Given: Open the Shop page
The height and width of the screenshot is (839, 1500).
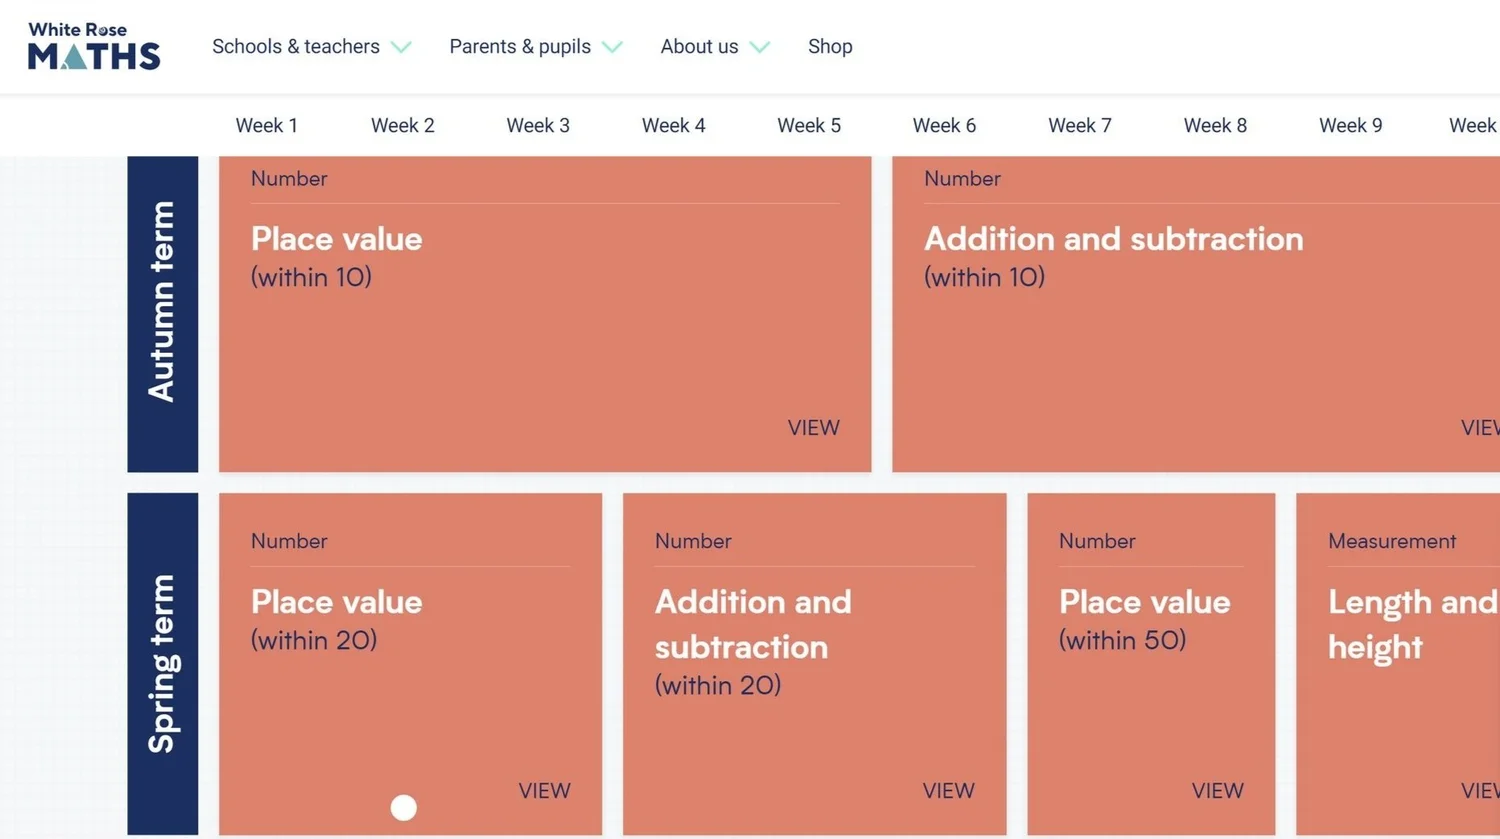Looking at the screenshot, I should tap(830, 46).
